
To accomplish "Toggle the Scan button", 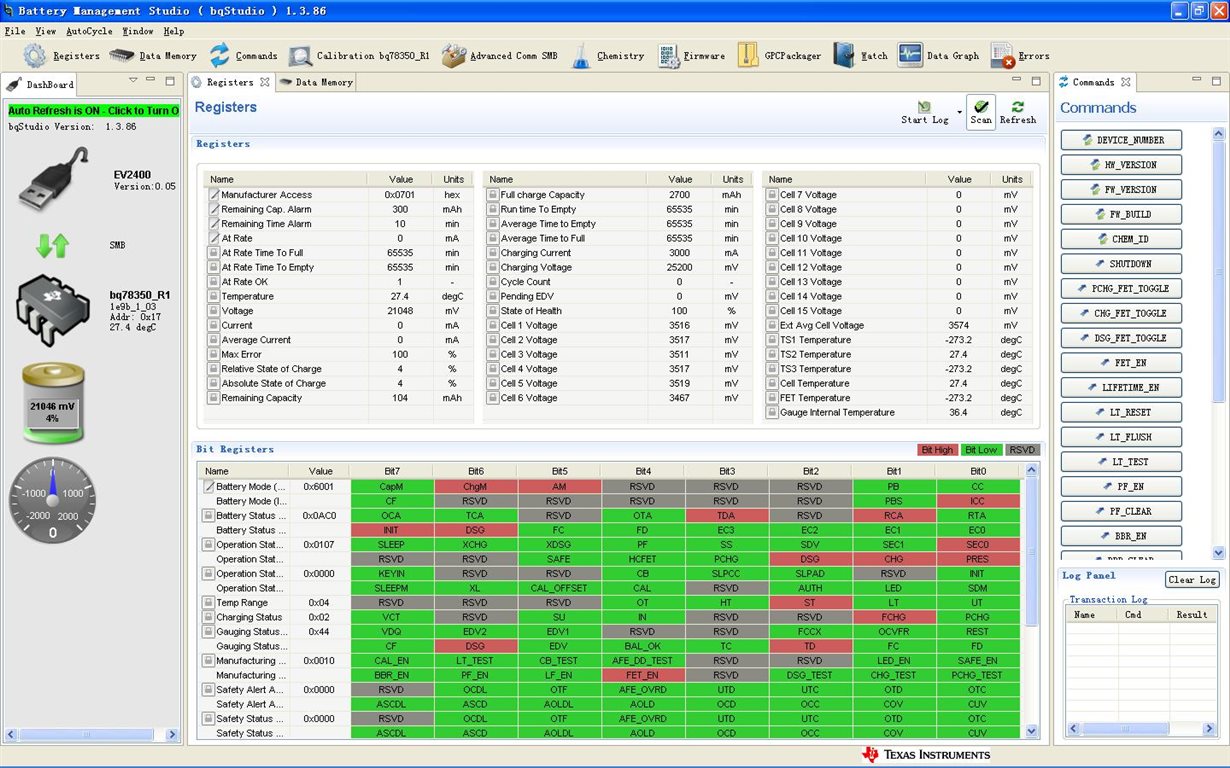I will click(981, 112).
